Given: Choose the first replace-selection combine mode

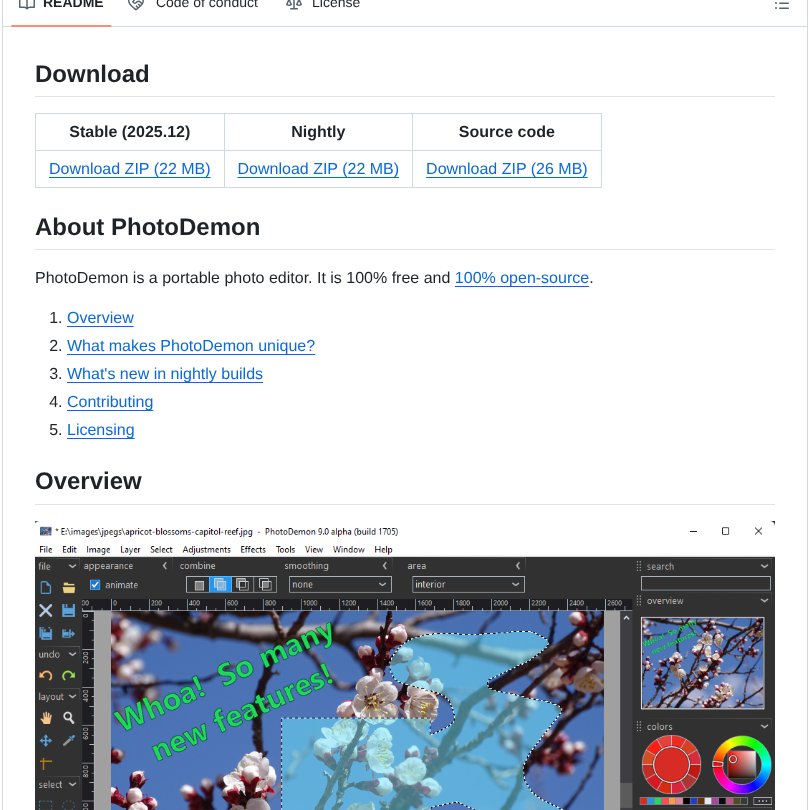Looking at the screenshot, I should click(x=199, y=585).
